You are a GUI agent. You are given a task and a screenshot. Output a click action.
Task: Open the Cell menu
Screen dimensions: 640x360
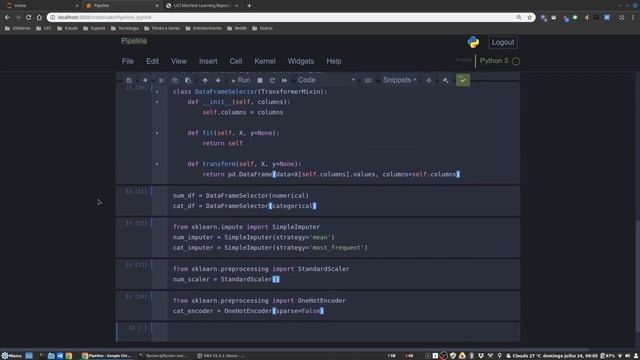pos(236,61)
